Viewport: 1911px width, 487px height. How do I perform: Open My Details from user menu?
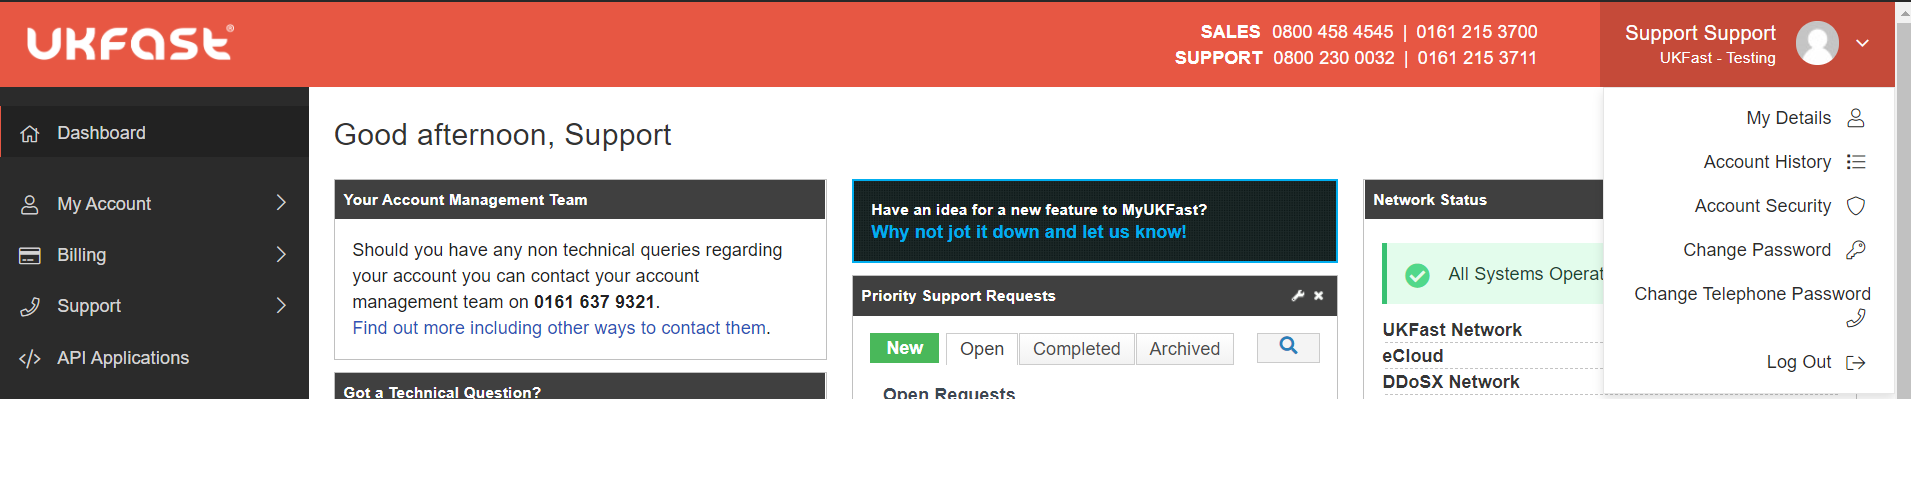coord(1788,118)
